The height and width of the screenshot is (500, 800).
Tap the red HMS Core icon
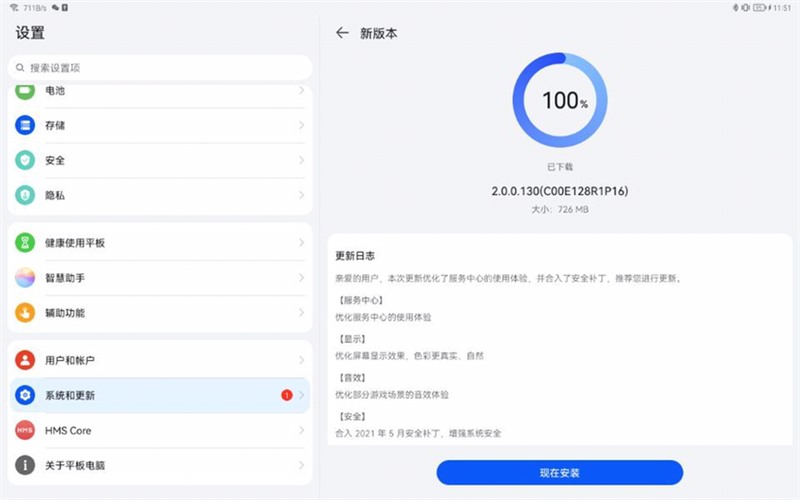(24, 430)
